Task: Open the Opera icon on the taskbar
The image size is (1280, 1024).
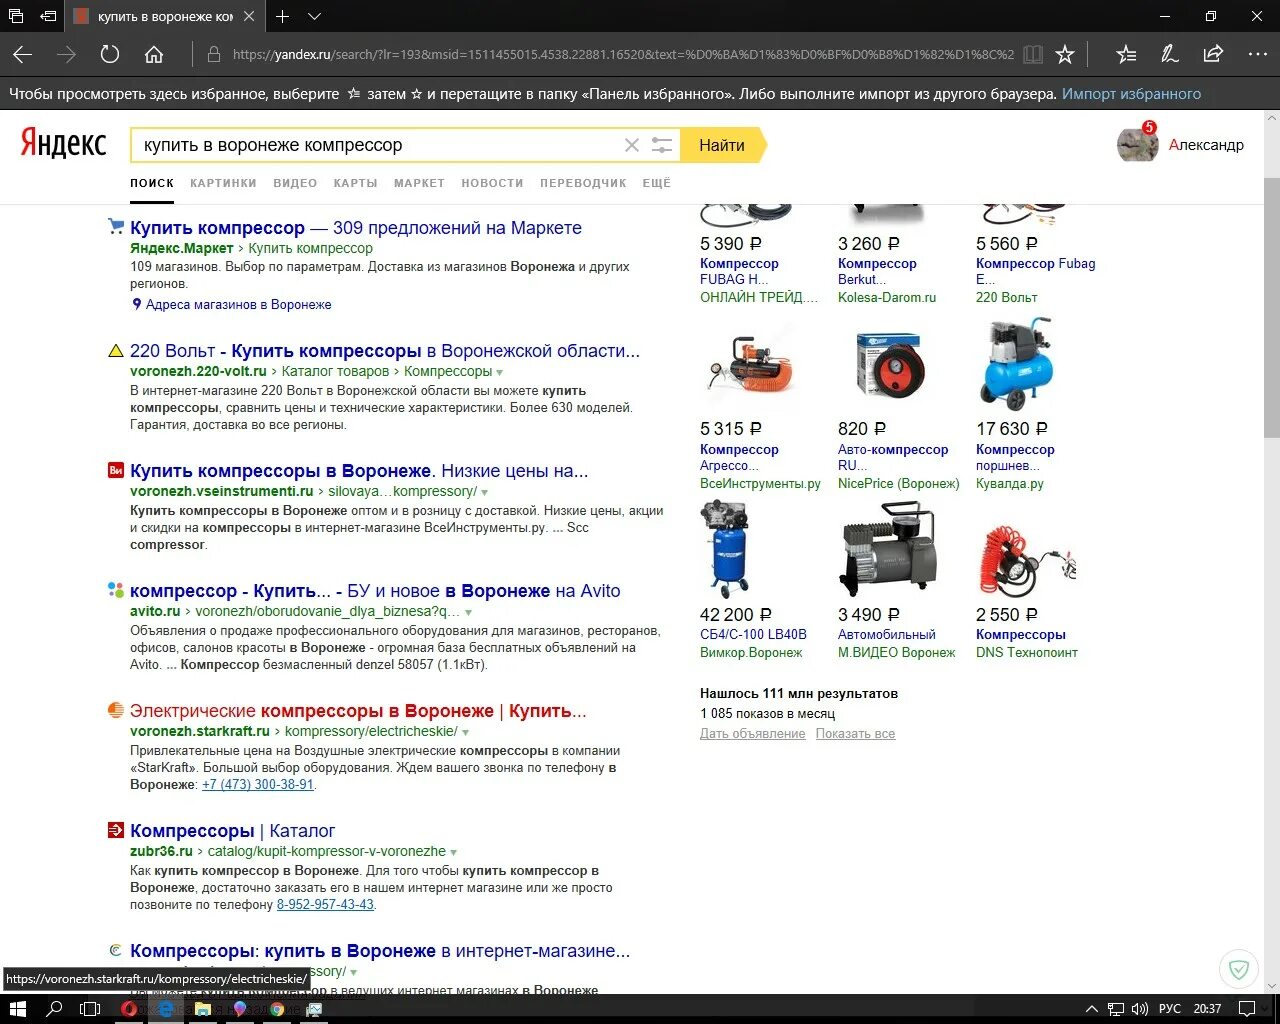Action: click(129, 1009)
